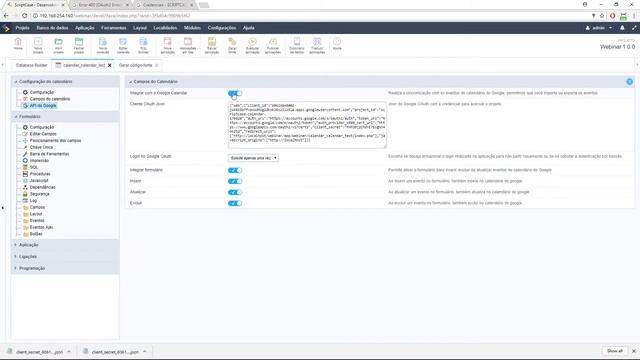640x360 pixels.
Task: Open the notifications bell icon
Action: pos(622,28)
